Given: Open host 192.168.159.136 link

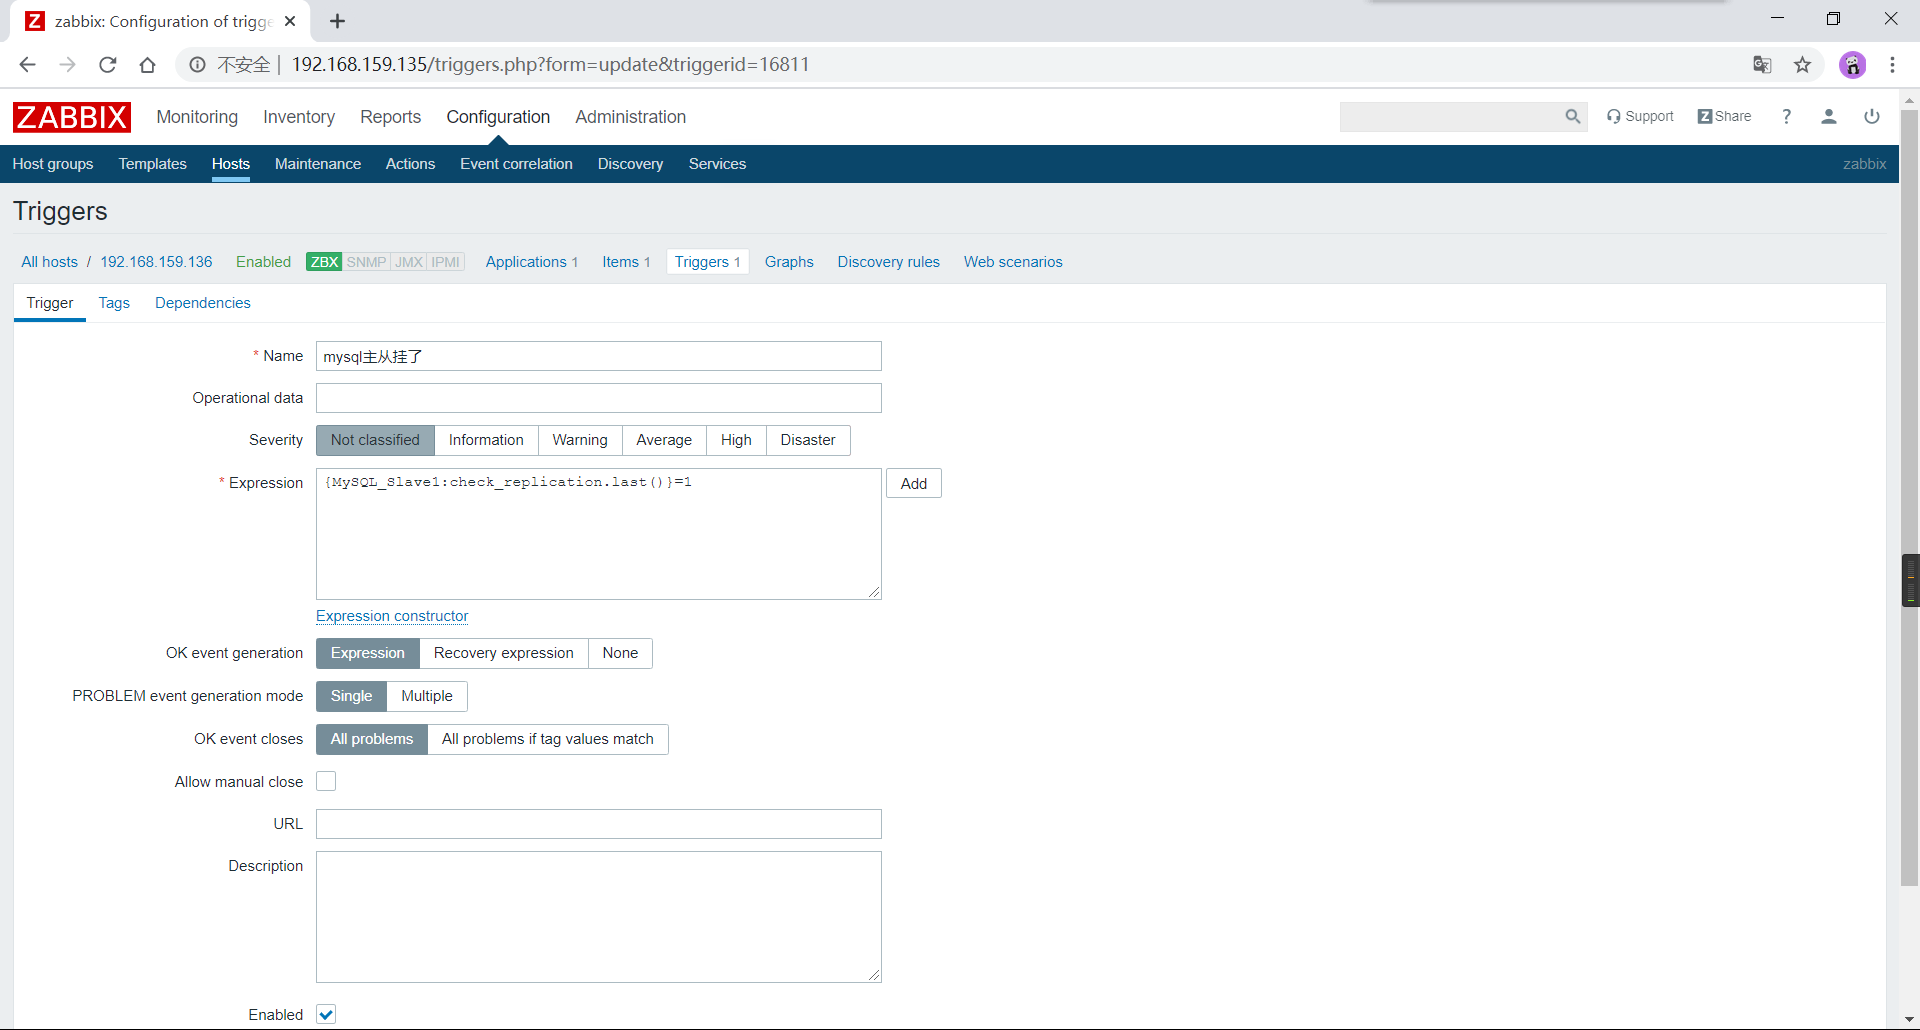Looking at the screenshot, I should 156,262.
